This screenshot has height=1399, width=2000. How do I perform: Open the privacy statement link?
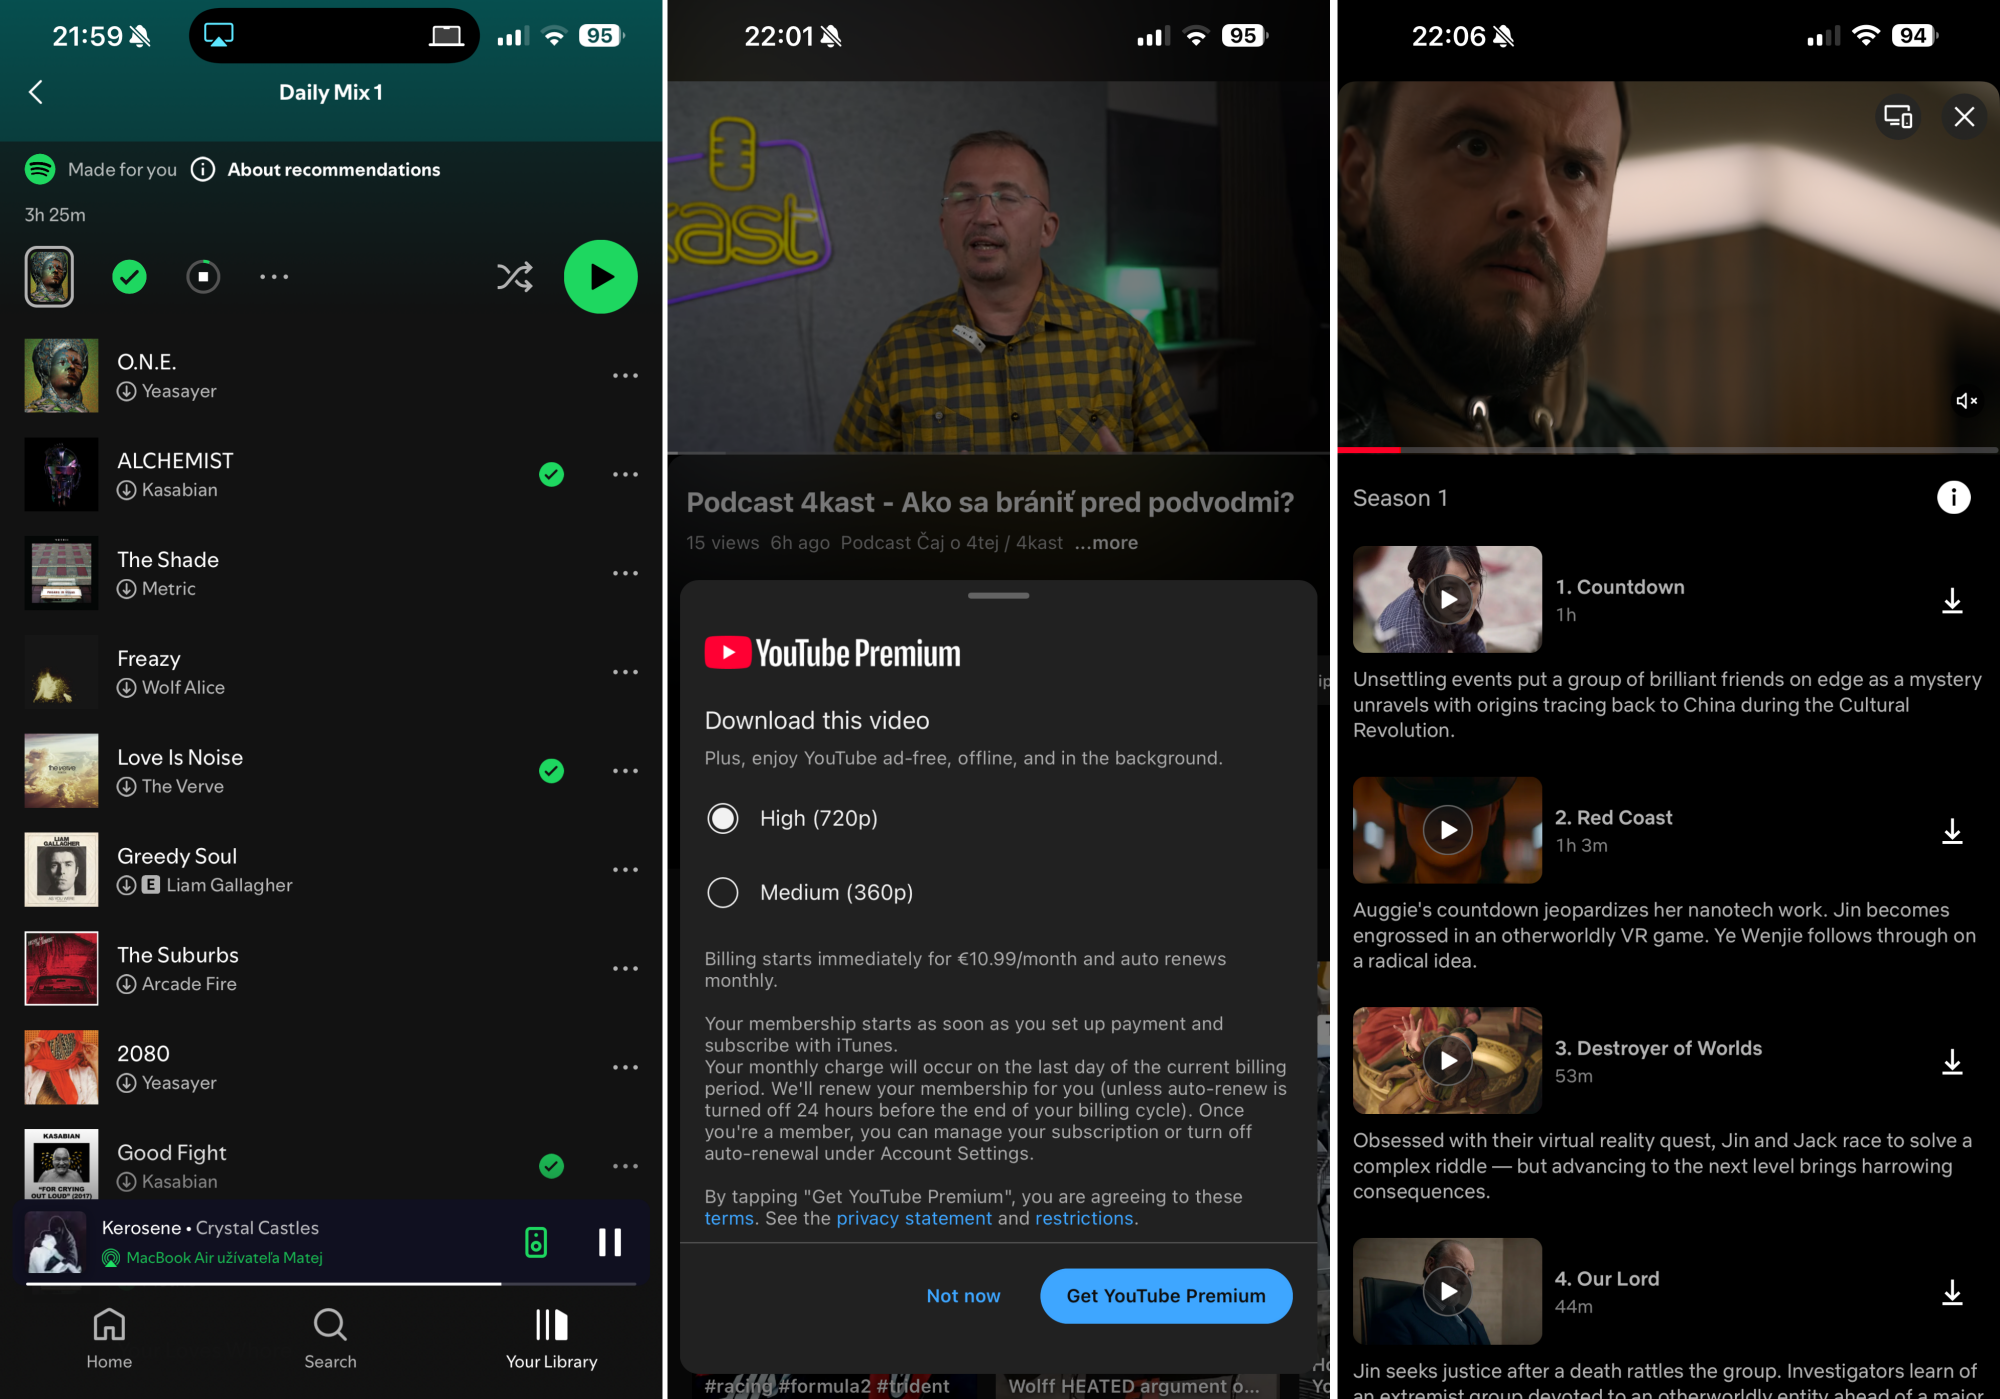pyautogui.click(x=914, y=1218)
